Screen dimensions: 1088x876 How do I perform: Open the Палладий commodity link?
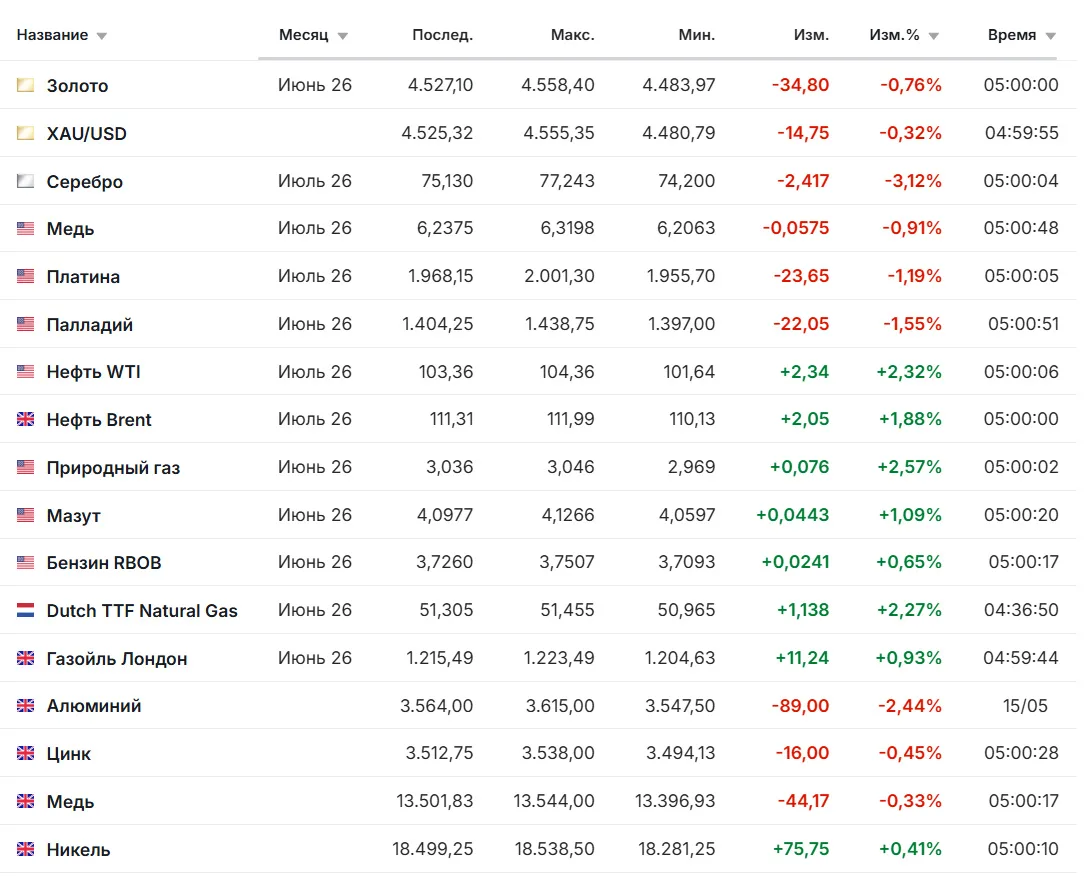(90, 324)
